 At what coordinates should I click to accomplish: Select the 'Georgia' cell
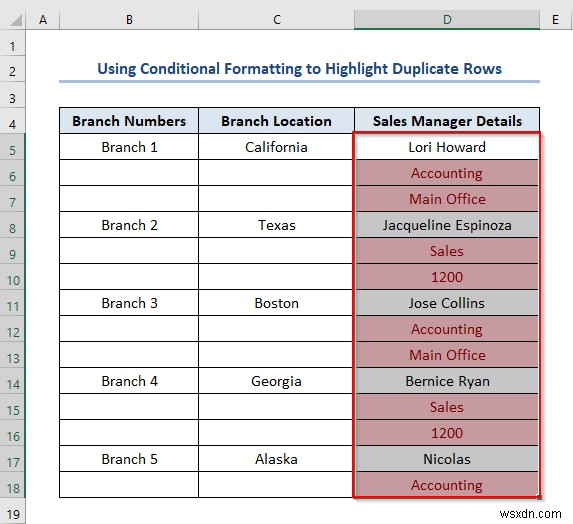(x=277, y=381)
